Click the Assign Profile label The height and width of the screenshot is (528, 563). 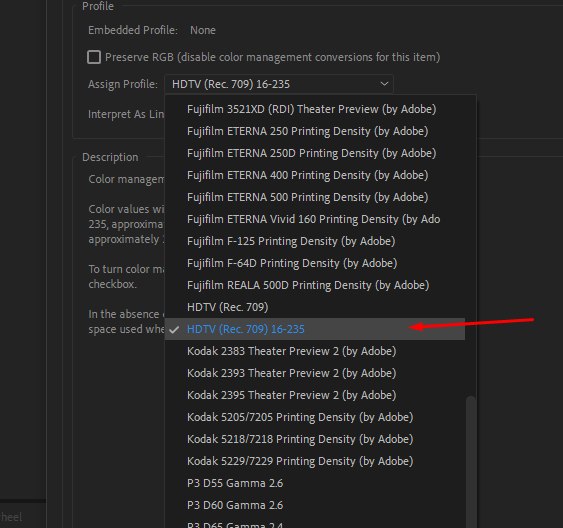coord(123,84)
